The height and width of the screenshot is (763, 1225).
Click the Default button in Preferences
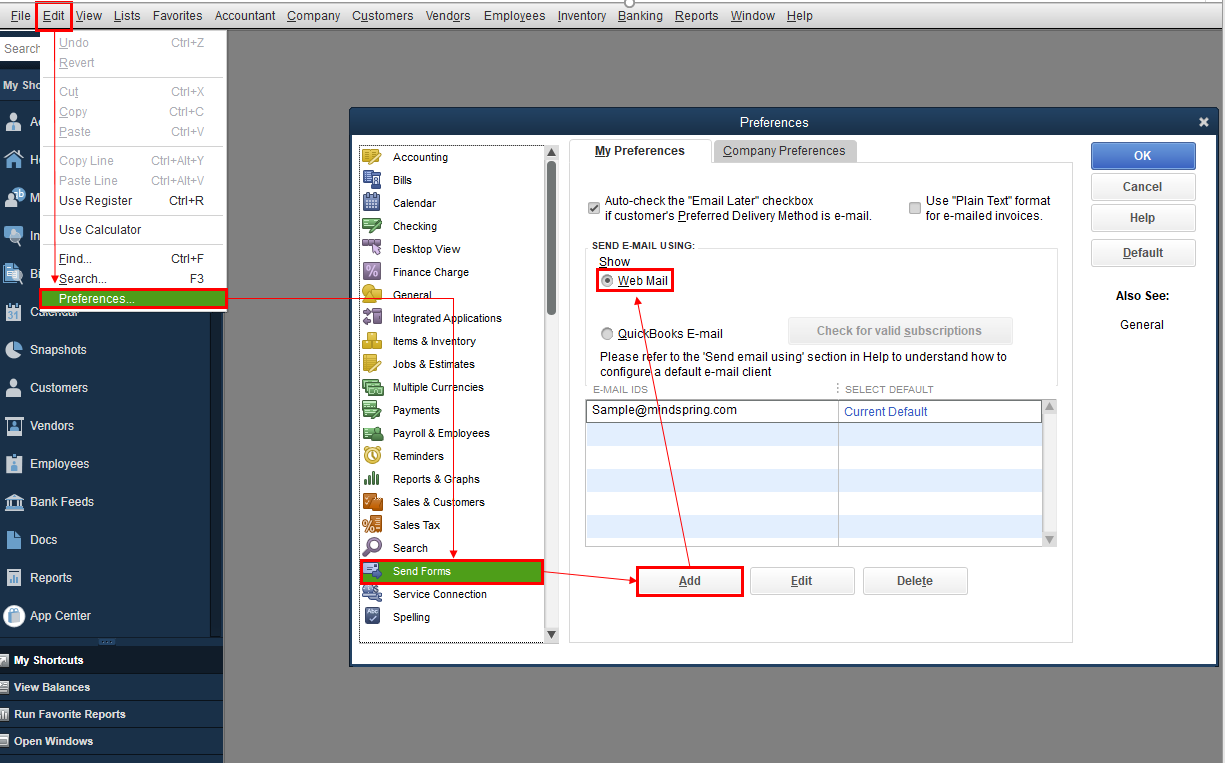pyautogui.click(x=1143, y=253)
